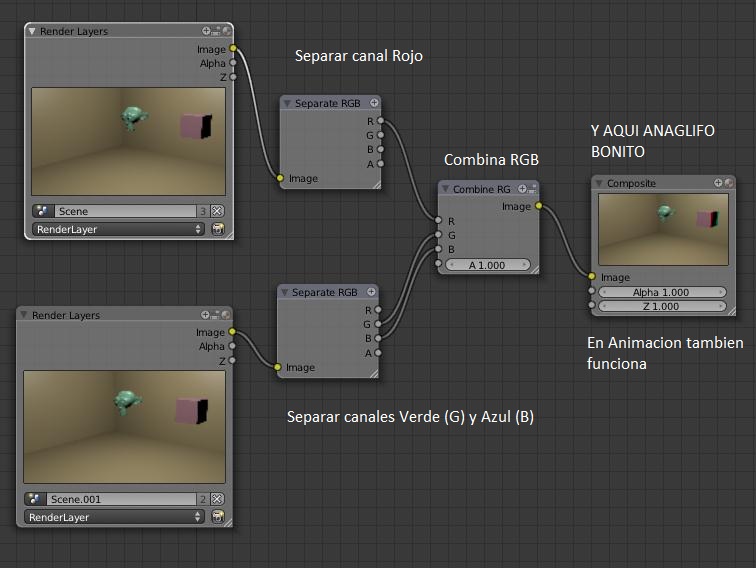Click G output socket on bottom Separate RGB
Image resolution: width=756 pixels, height=568 pixels.
378,324
